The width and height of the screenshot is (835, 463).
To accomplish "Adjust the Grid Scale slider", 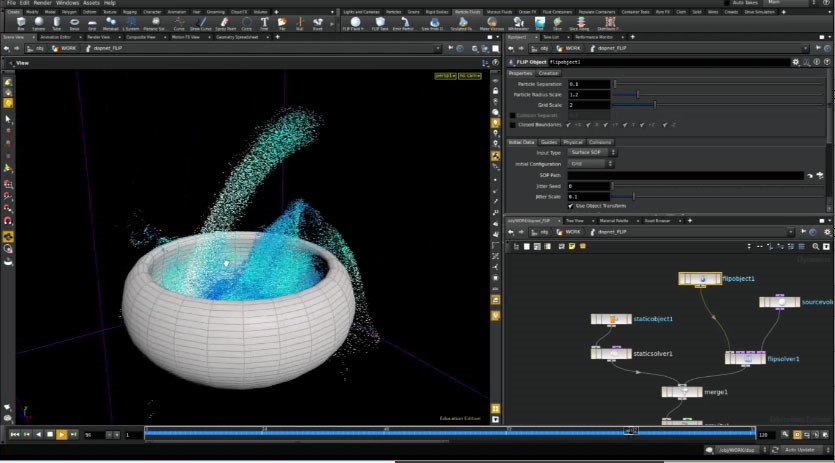I will point(654,105).
